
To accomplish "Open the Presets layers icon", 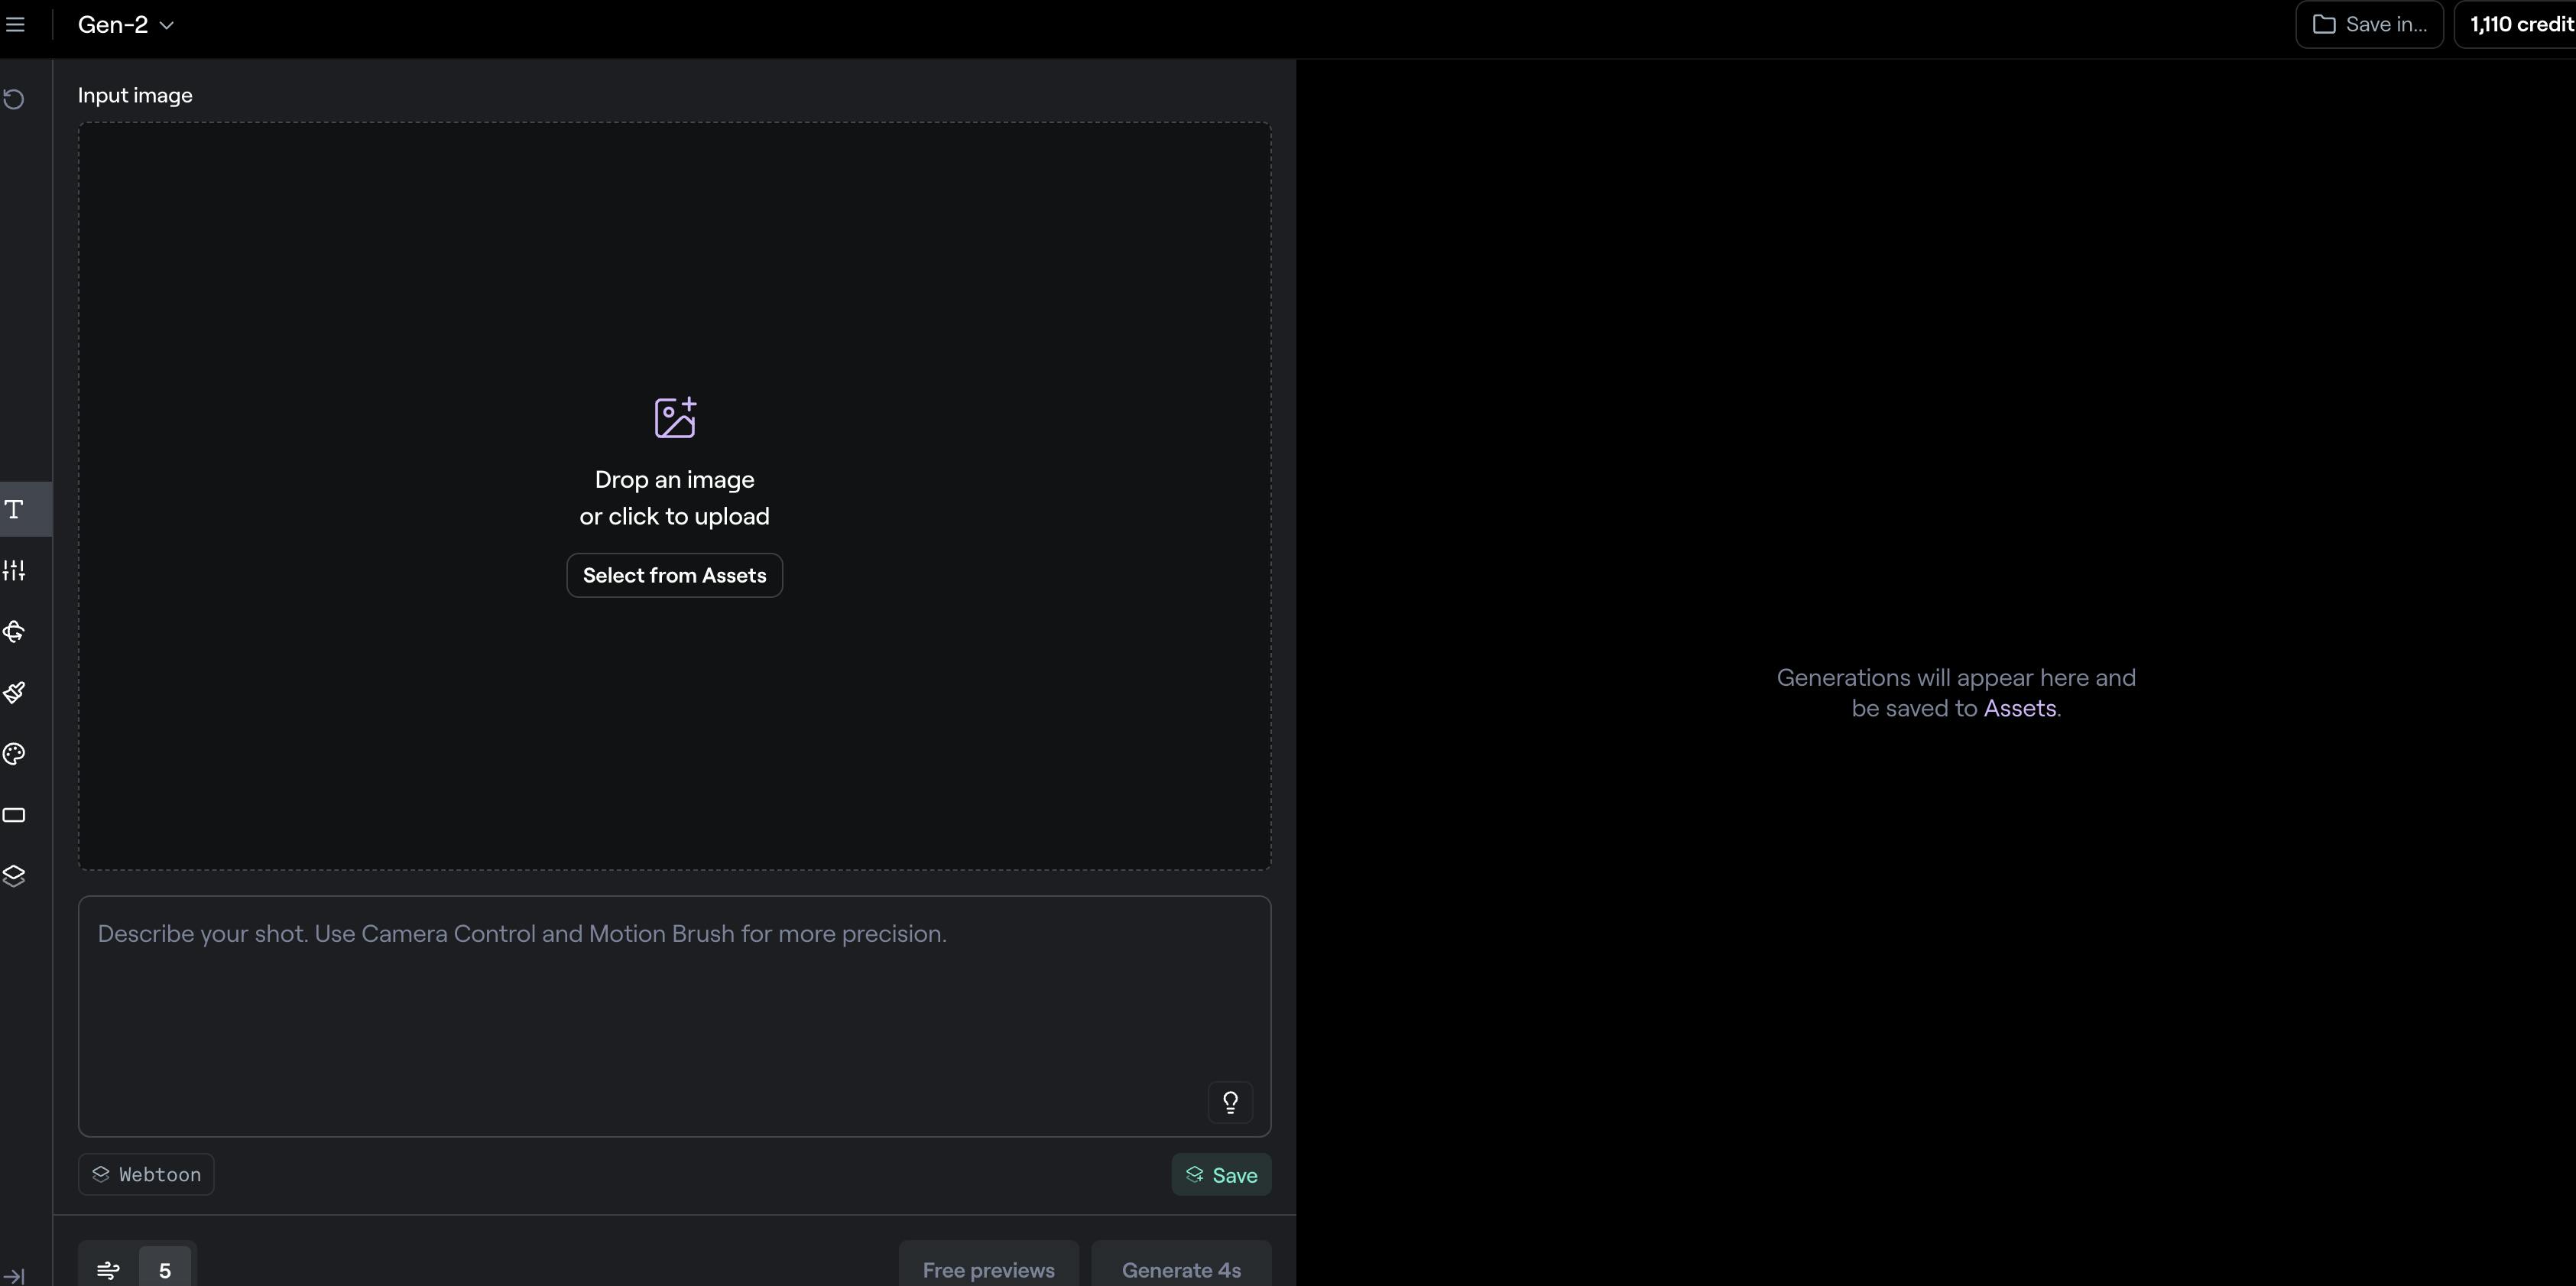I will (x=14, y=876).
